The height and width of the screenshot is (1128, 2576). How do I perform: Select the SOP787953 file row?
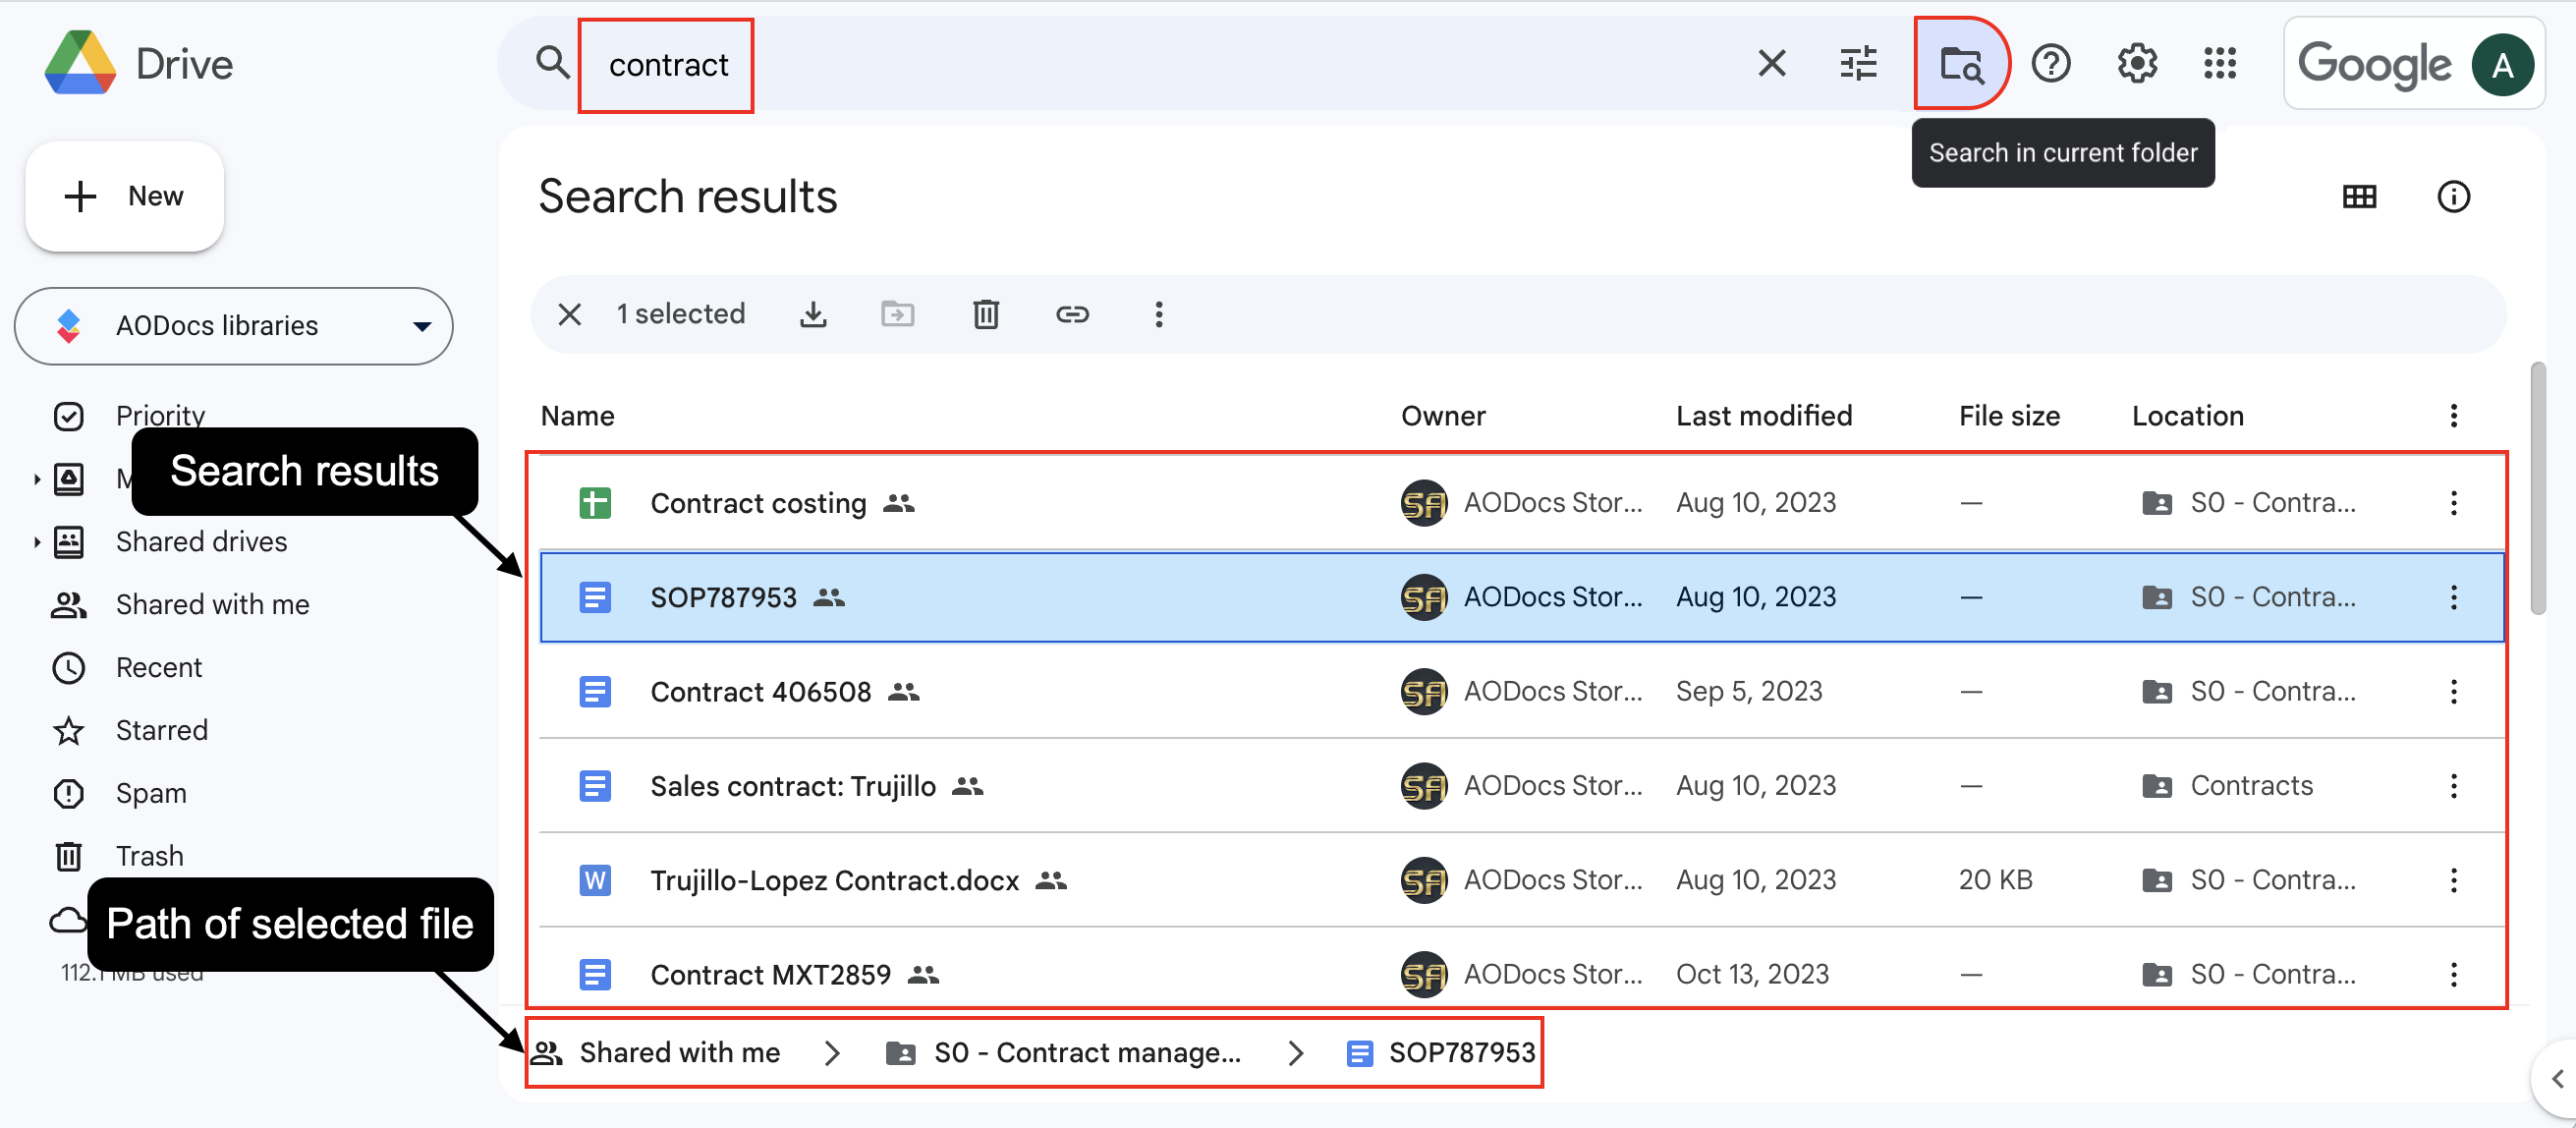pos(1522,597)
